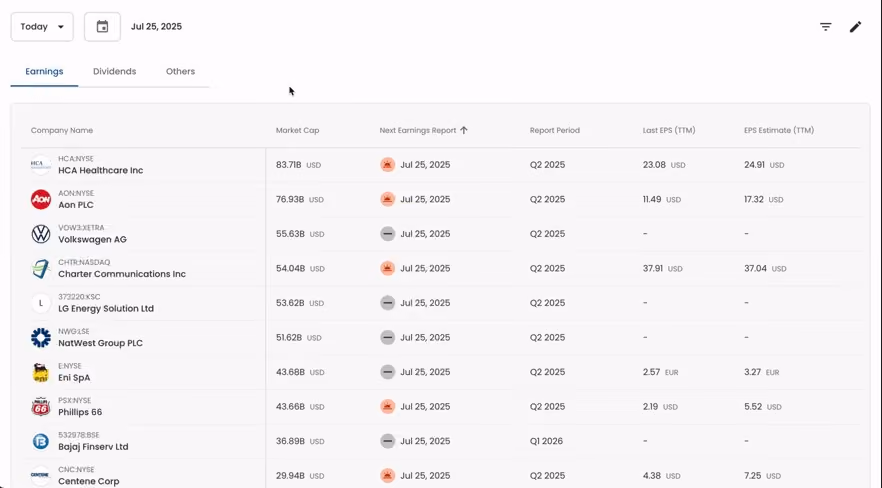Open the filter options icon
882x488 pixels.
coord(825,26)
